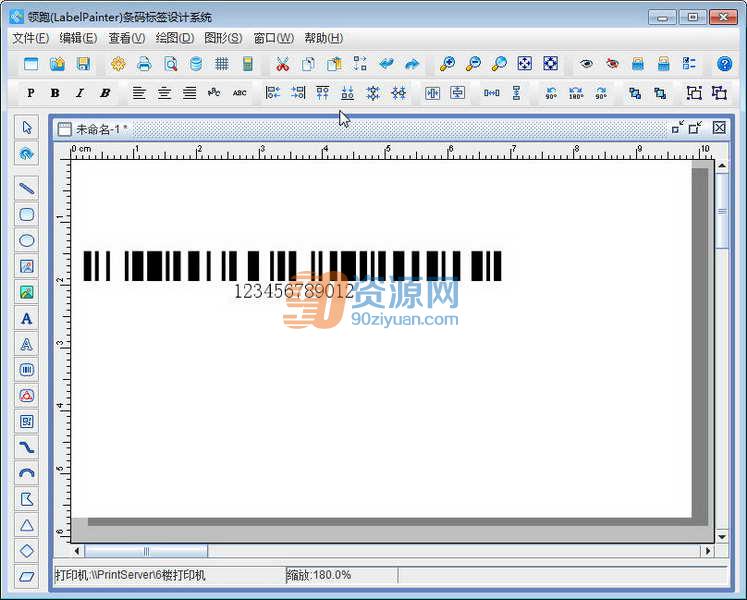Toggle bold italic formatting

(x=105, y=93)
